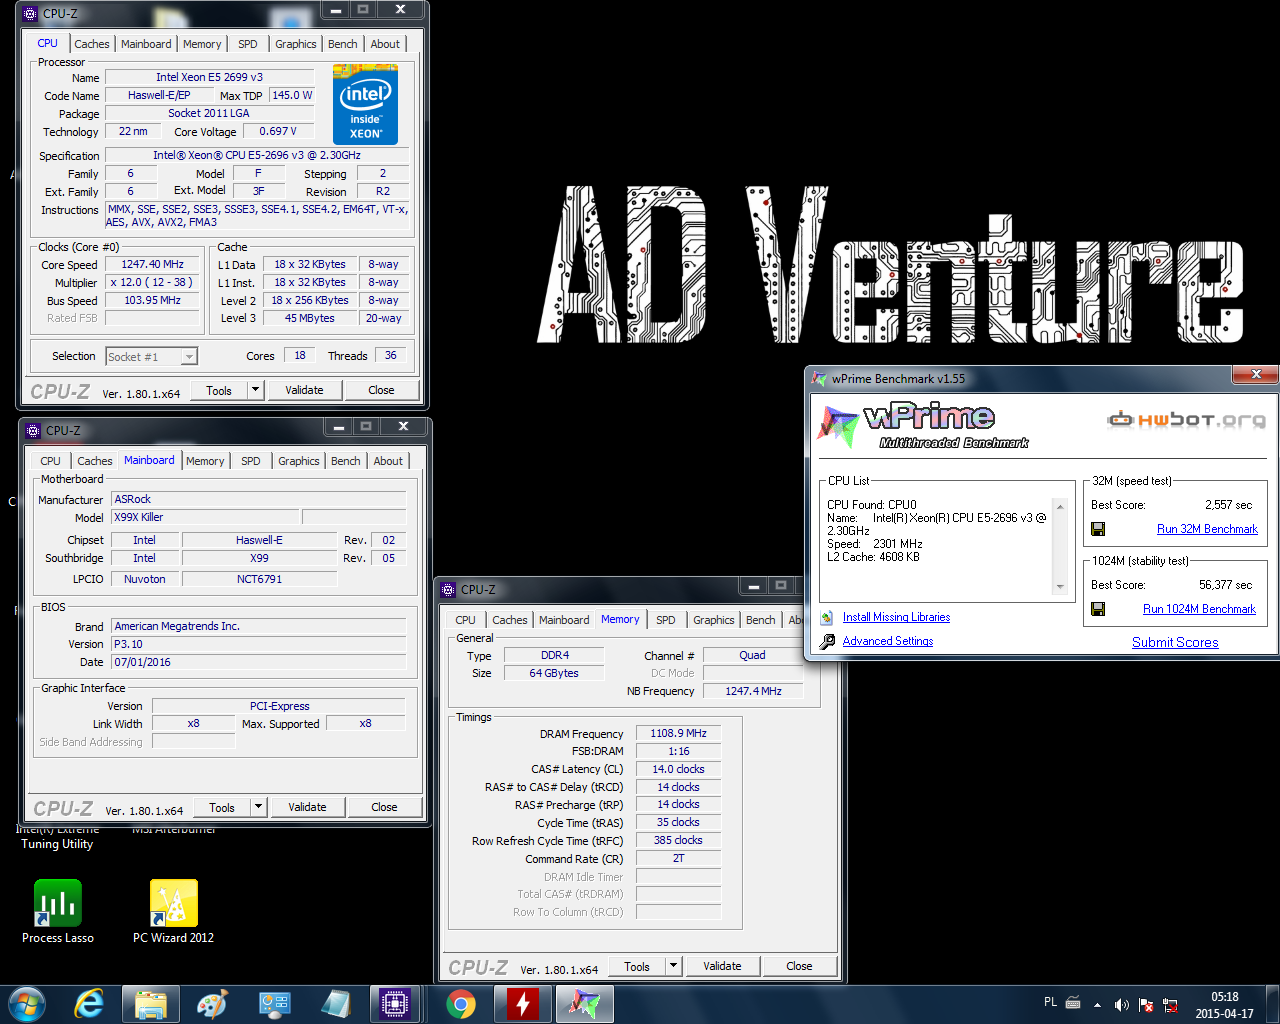Screen dimensions: 1280x1024
Task: Open Install Missing Libraries link
Action: (x=896, y=617)
